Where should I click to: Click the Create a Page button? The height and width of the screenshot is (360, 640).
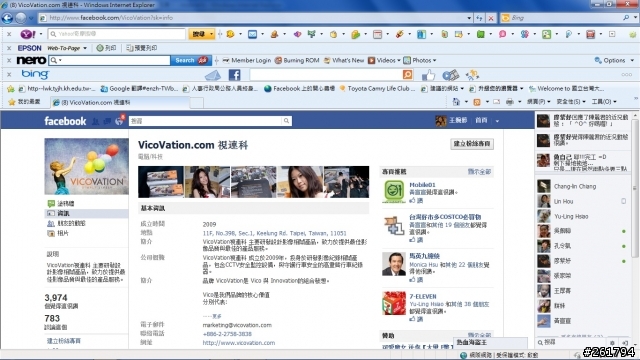click(472, 144)
